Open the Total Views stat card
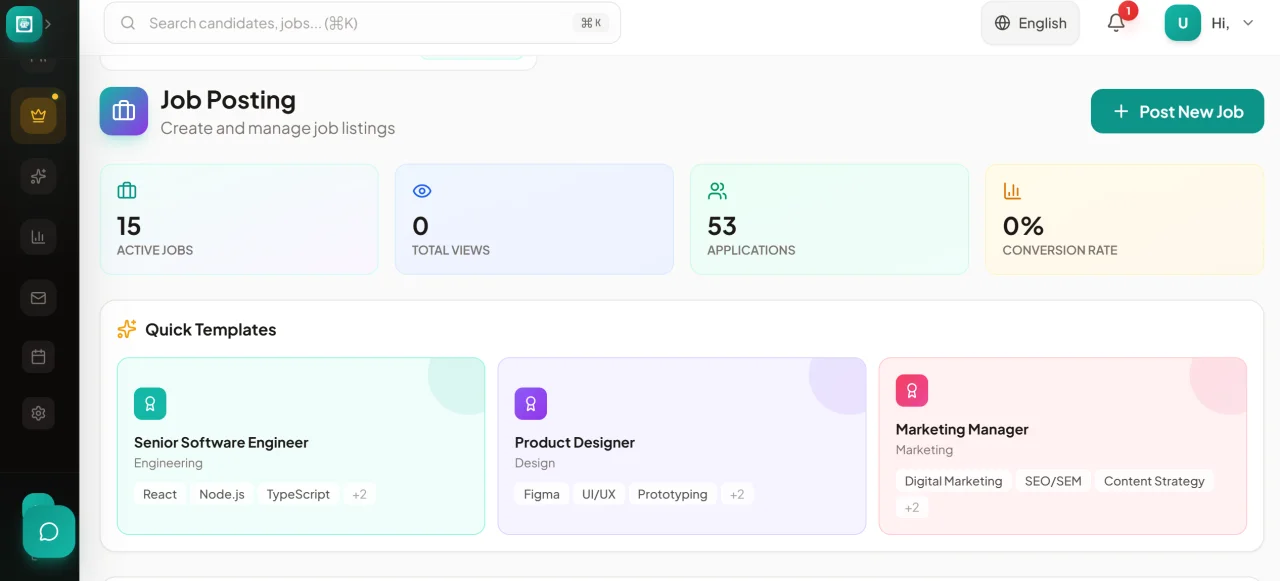Viewport: 1280px width, 581px height. (534, 219)
